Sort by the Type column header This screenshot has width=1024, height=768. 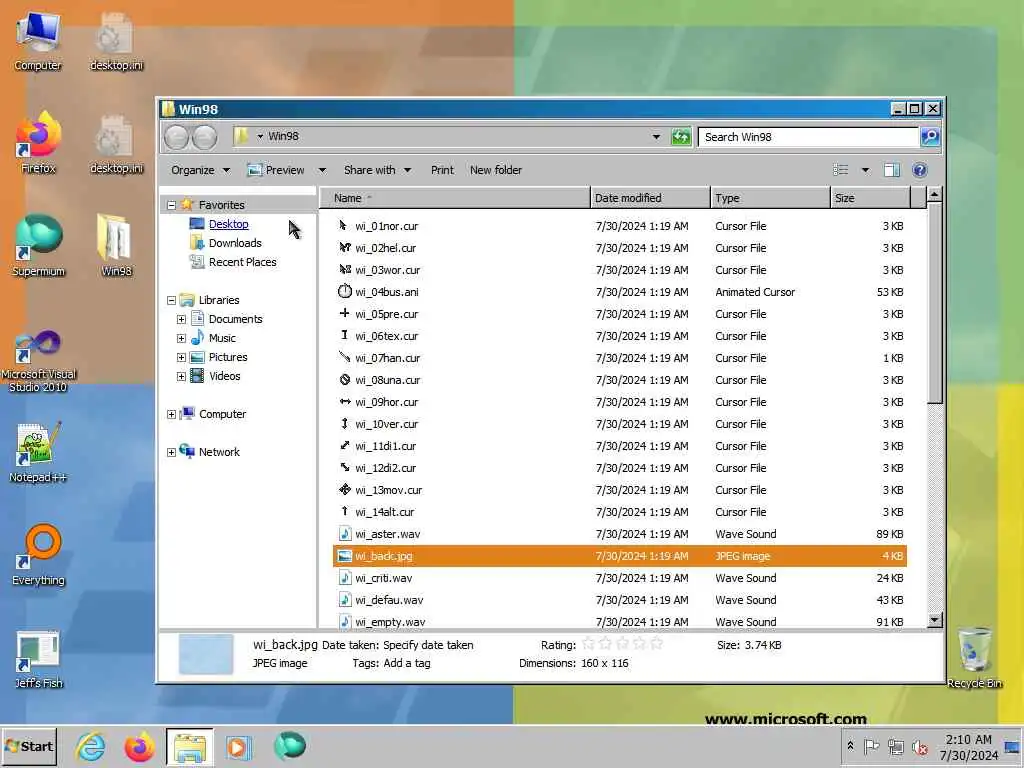point(769,198)
